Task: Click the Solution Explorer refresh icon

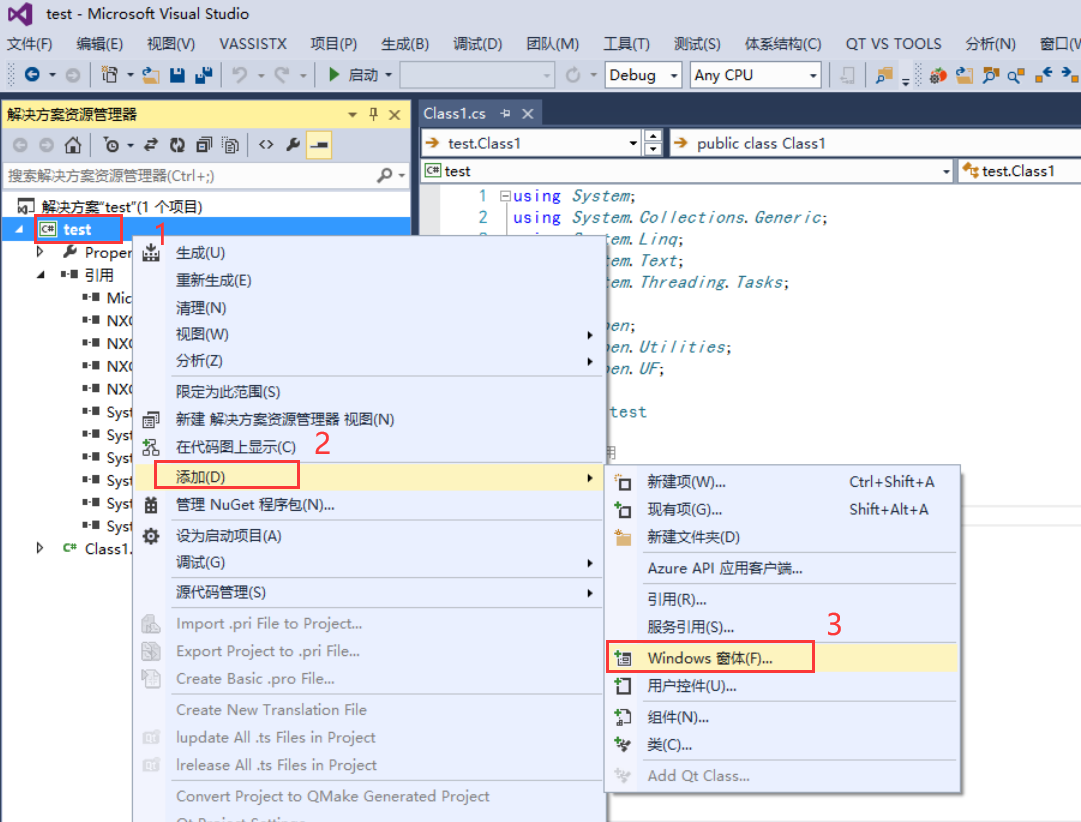Action: pos(177,145)
